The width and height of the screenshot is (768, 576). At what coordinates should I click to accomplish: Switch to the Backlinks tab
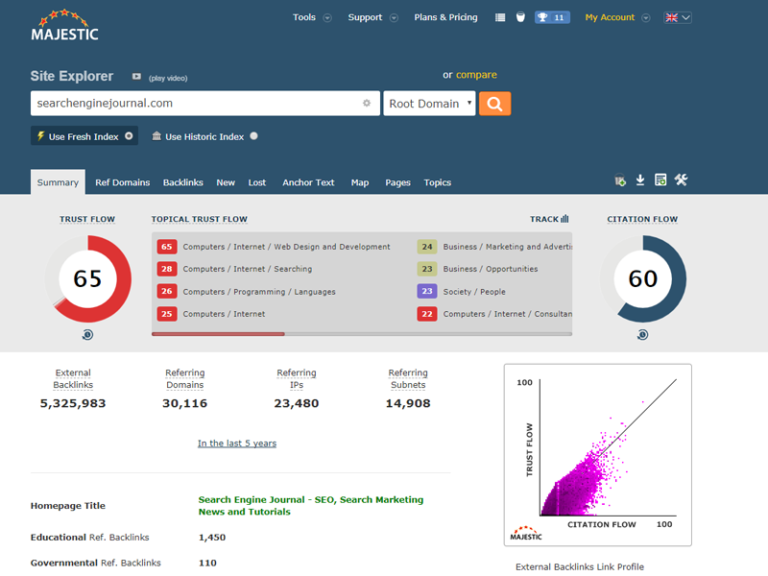tap(183, 182)
